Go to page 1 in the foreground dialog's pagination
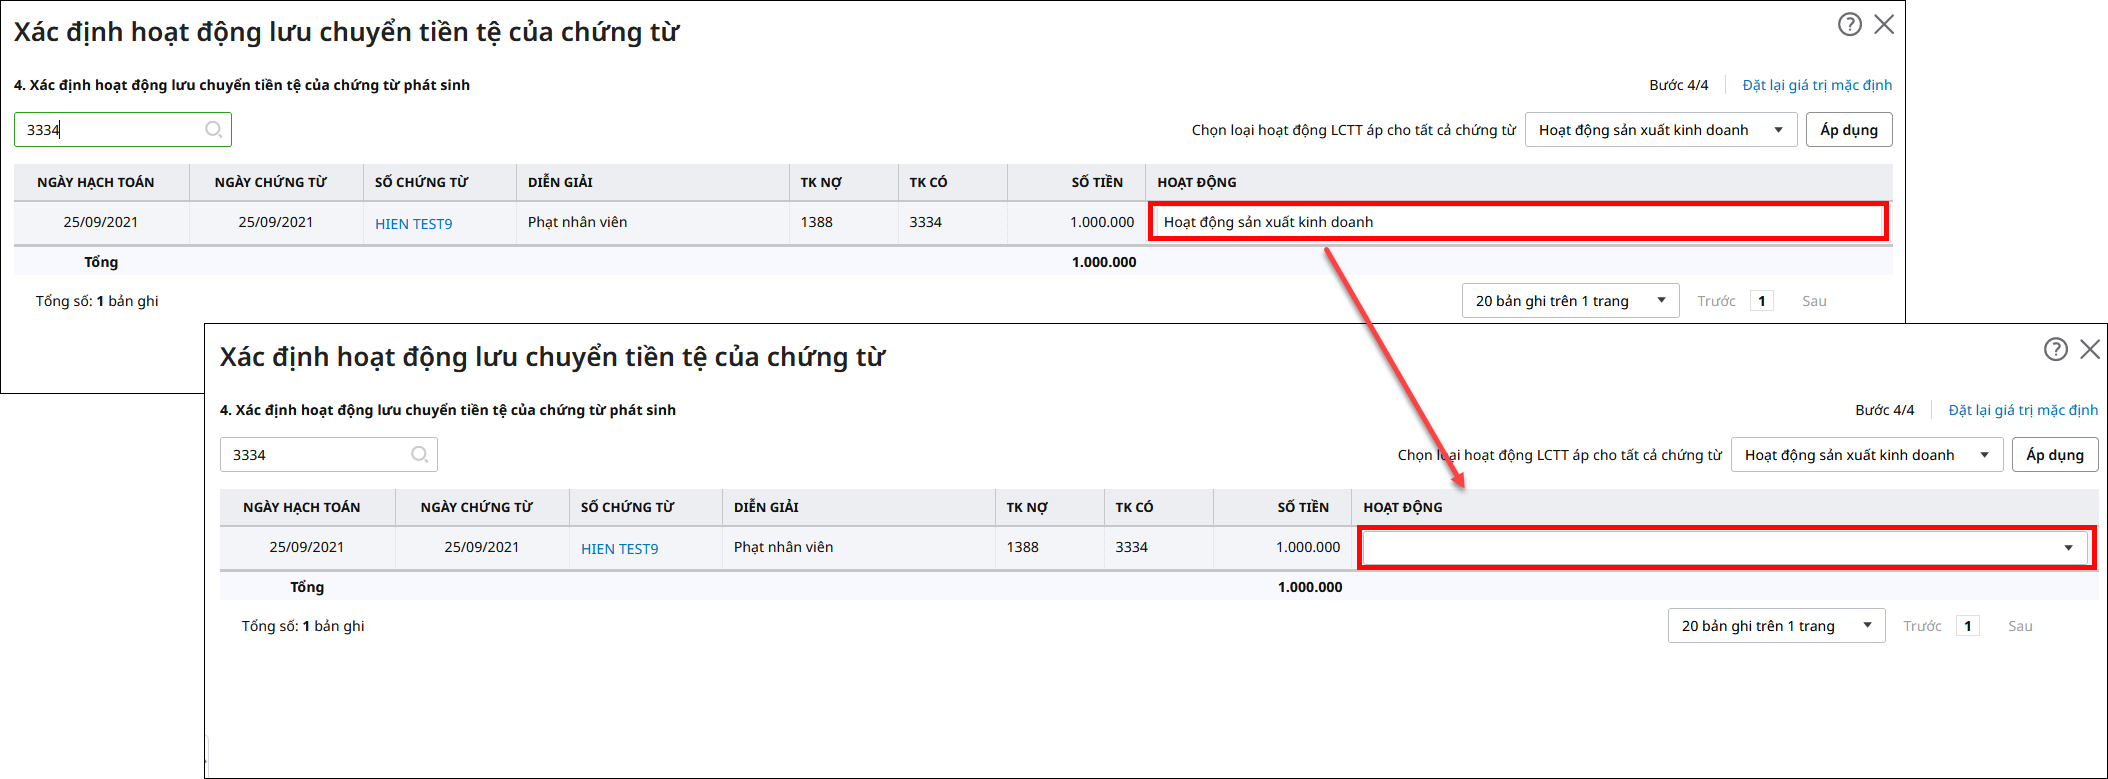This screenshot has height=779, width=2108. pyautogui.click(x=1967, y=626)
